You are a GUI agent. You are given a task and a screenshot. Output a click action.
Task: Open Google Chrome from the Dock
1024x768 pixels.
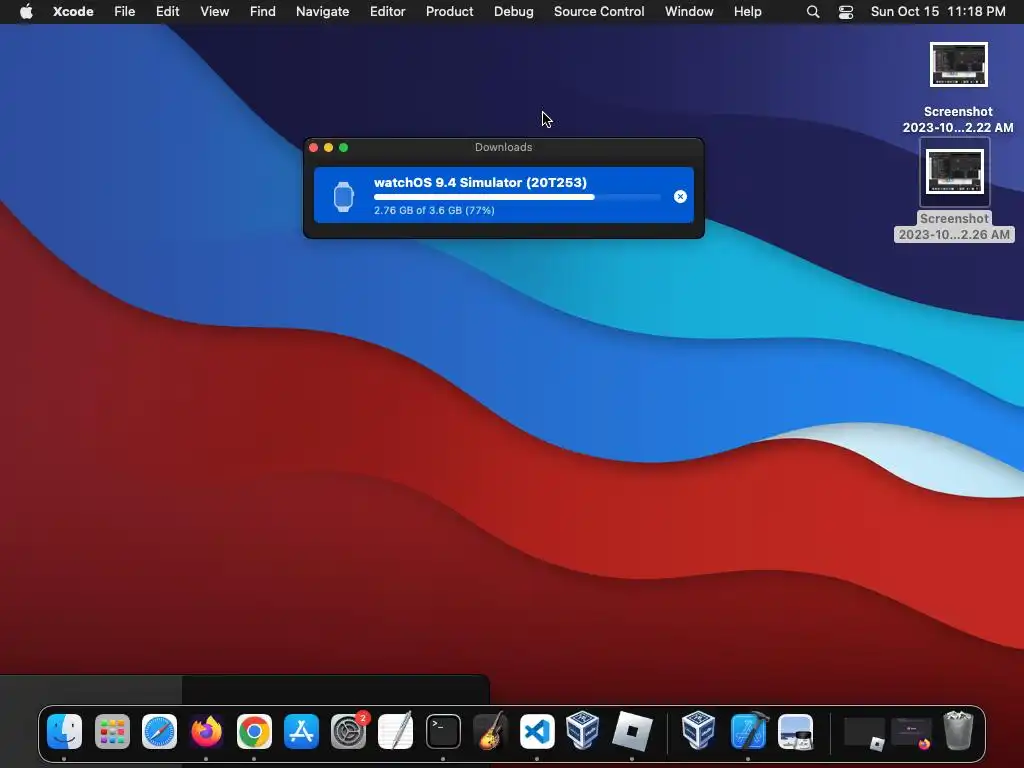coord(254,731)
